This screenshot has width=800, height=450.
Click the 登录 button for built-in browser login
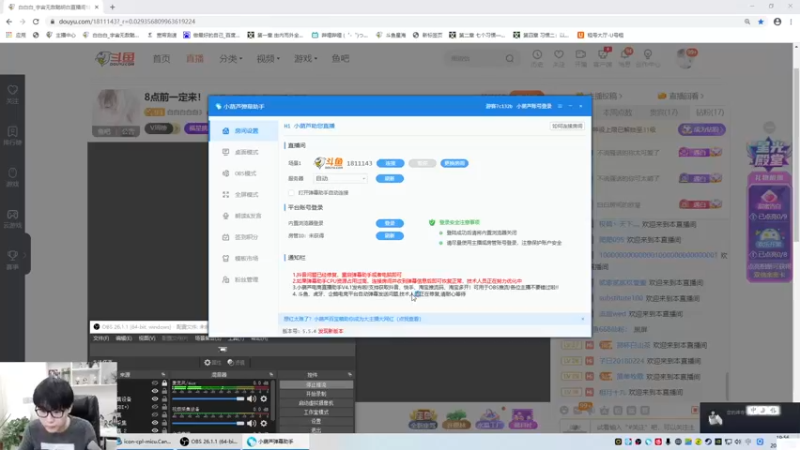tap(390, 223)
